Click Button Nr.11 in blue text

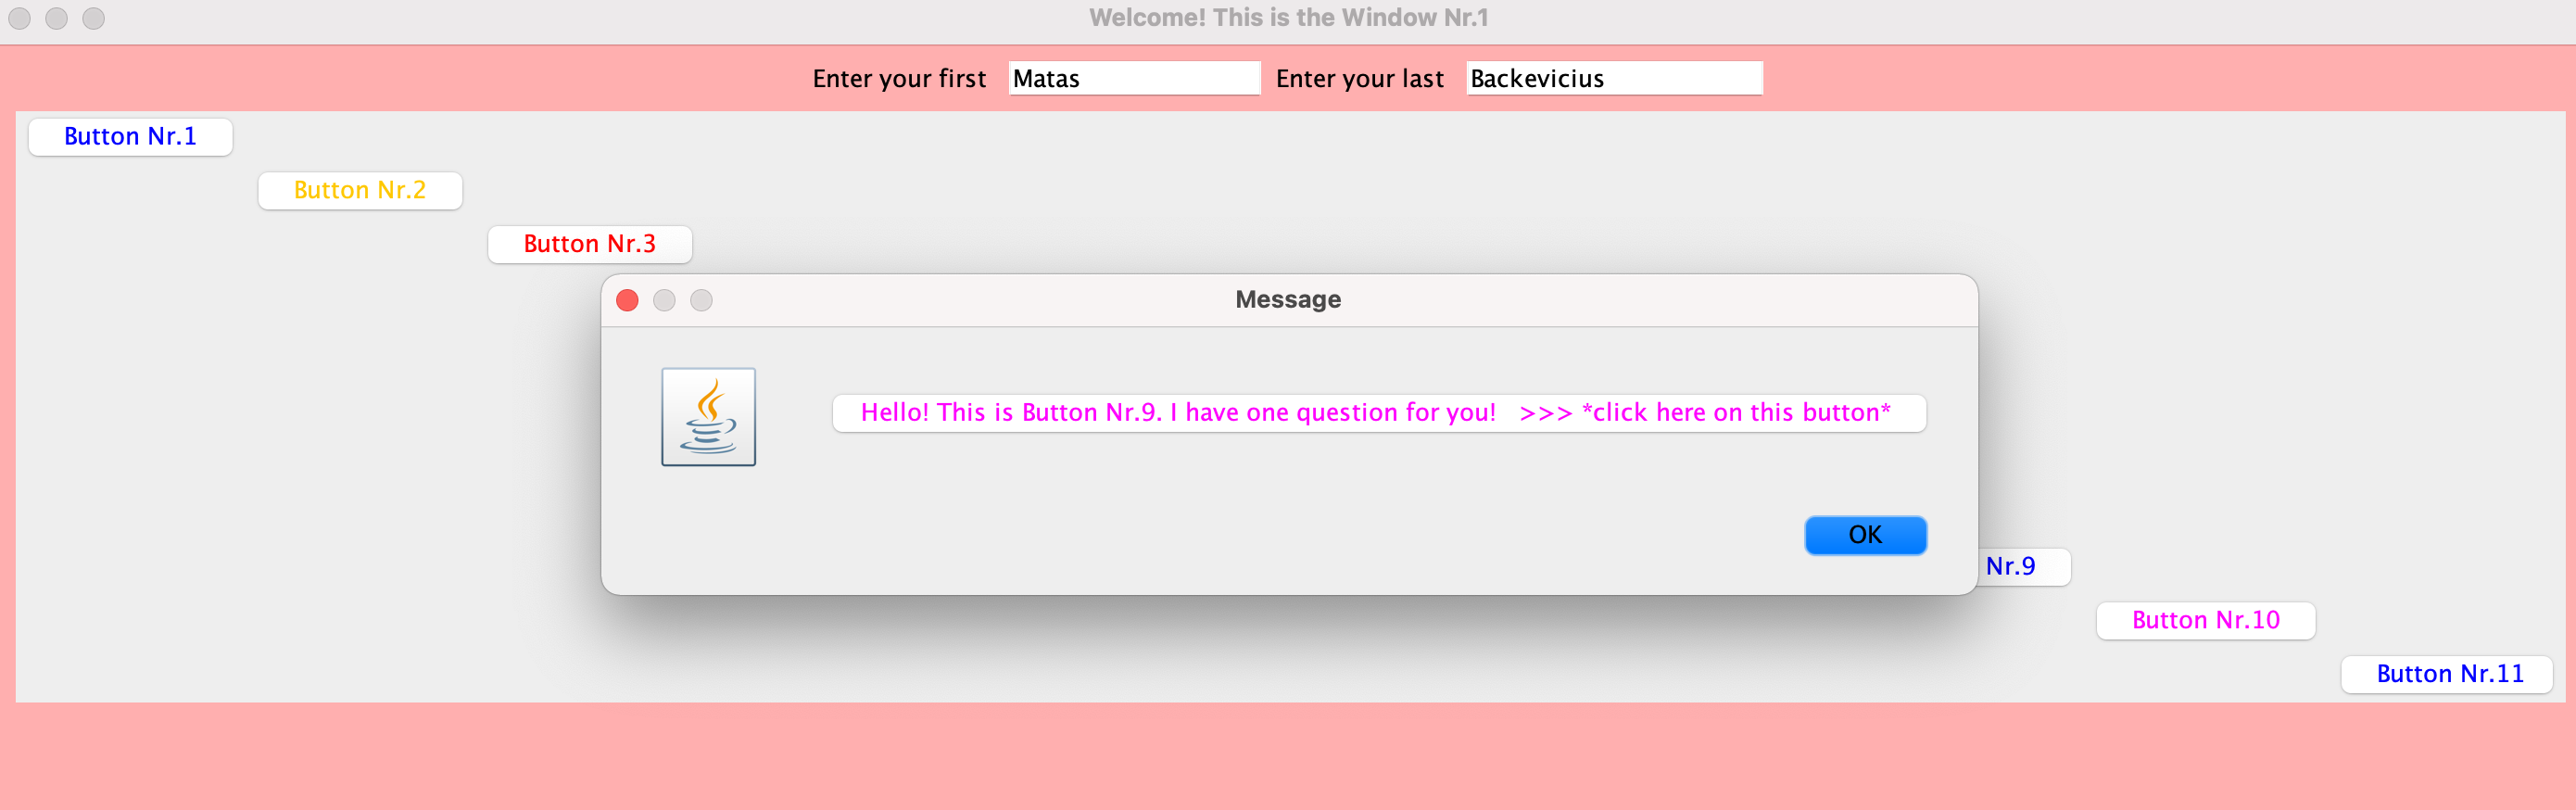pyautogui.click(x=2447, y=675)
